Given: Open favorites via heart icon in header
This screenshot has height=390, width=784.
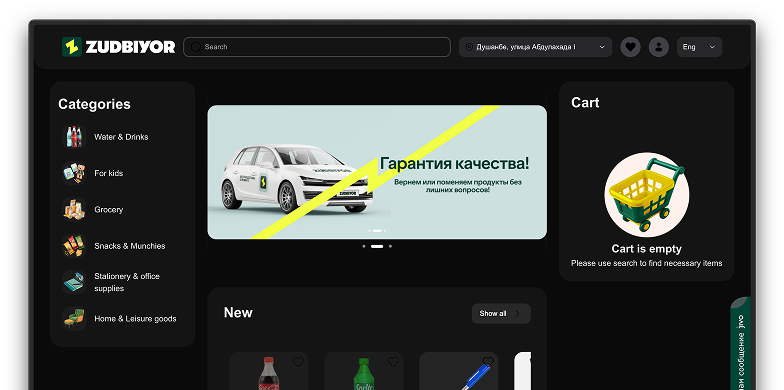Looking at the screenshot, I should tap(630, 47).
